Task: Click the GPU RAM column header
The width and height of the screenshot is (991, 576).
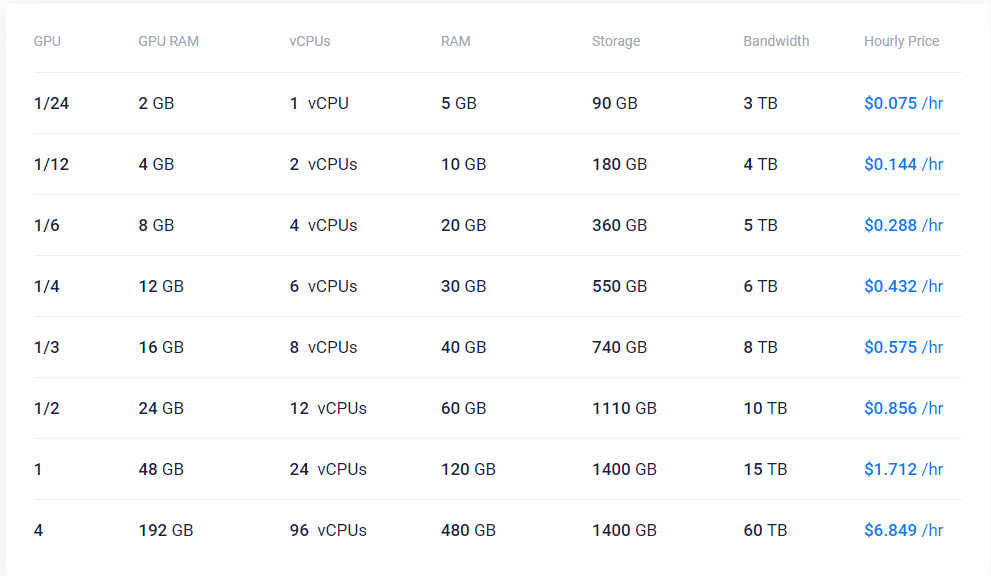Action: pyautogui.click(x=168, y=41)
